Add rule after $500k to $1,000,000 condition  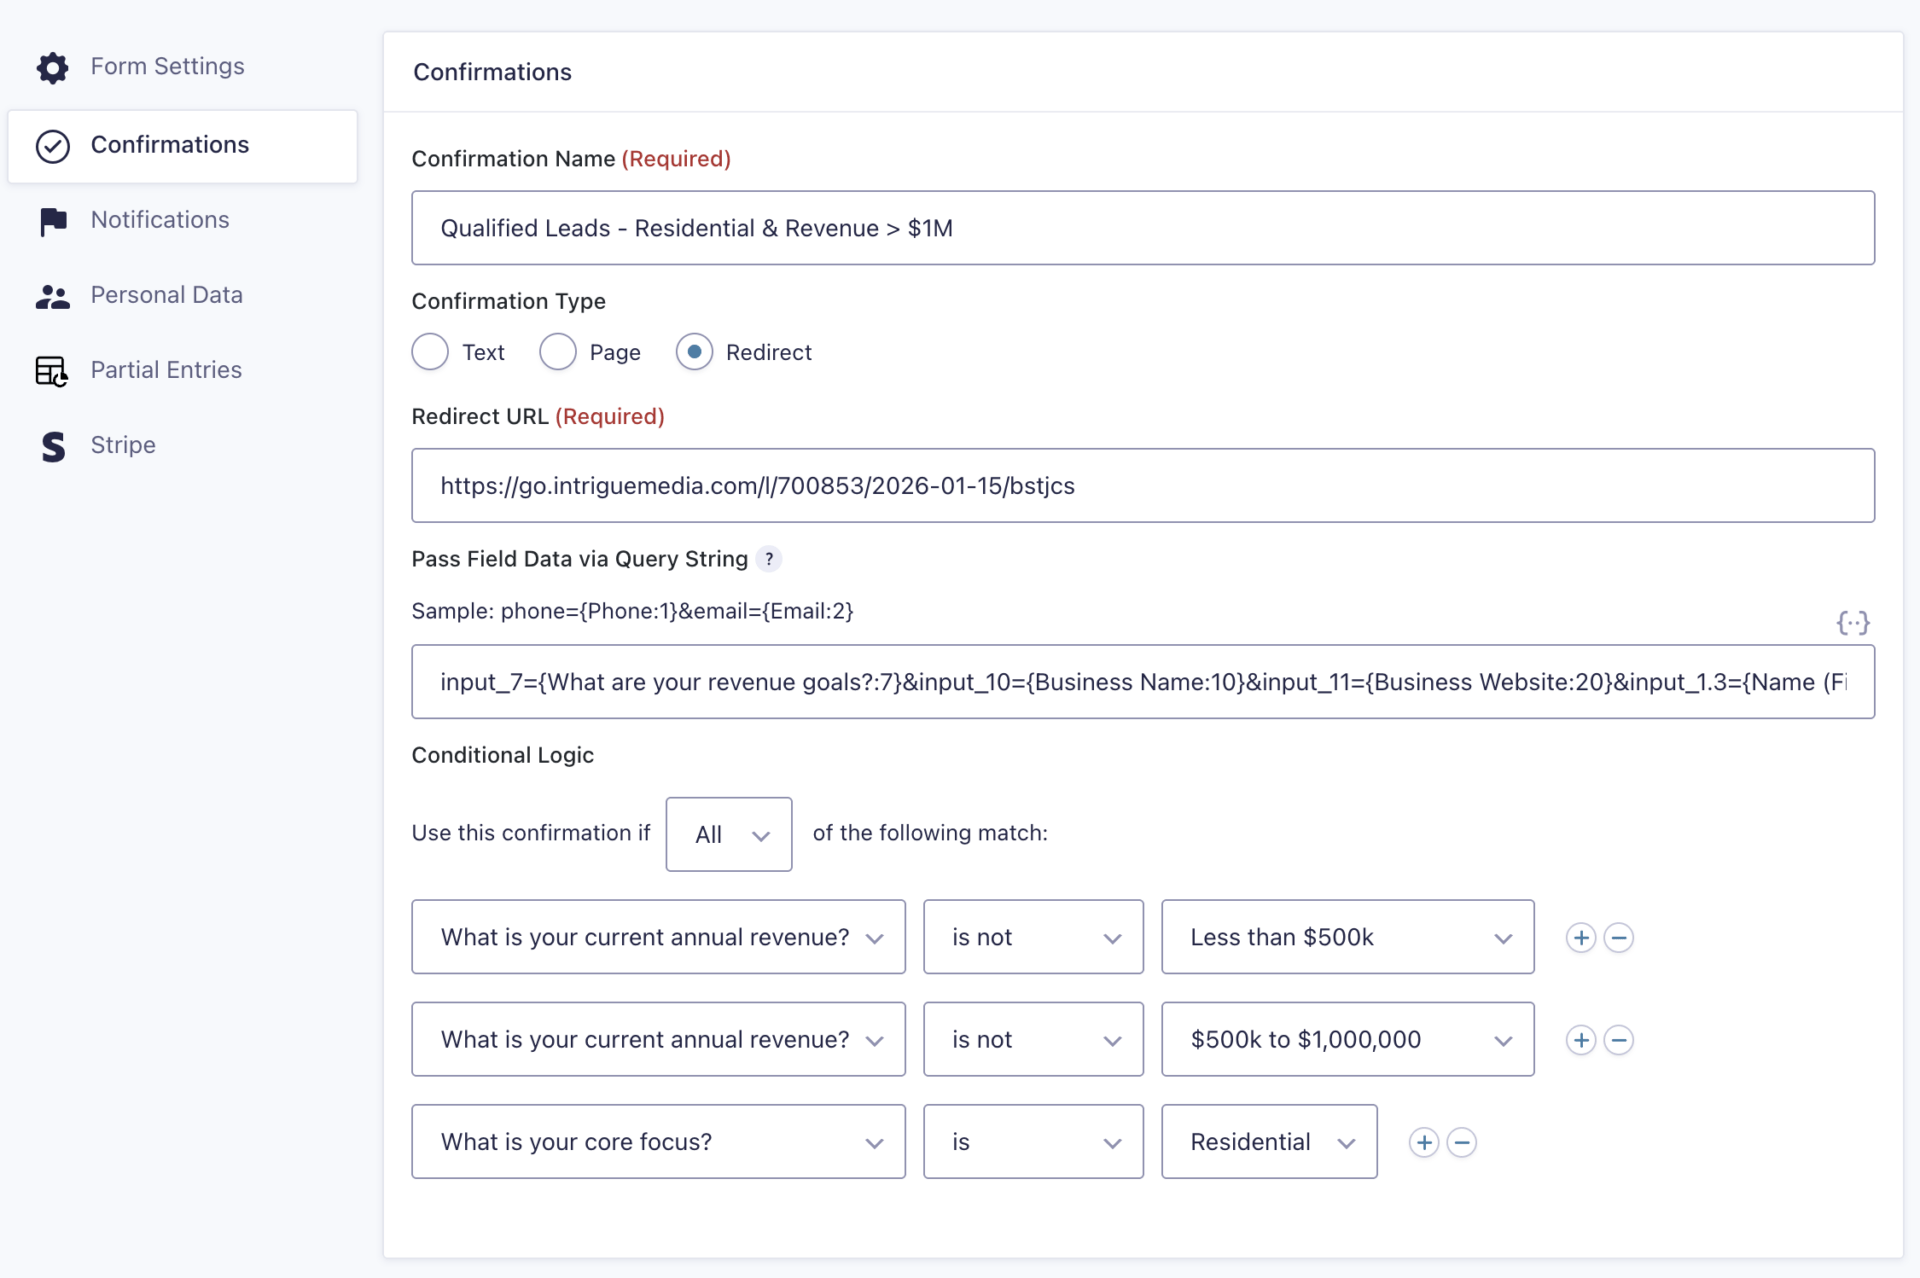coord(1580,1040)
